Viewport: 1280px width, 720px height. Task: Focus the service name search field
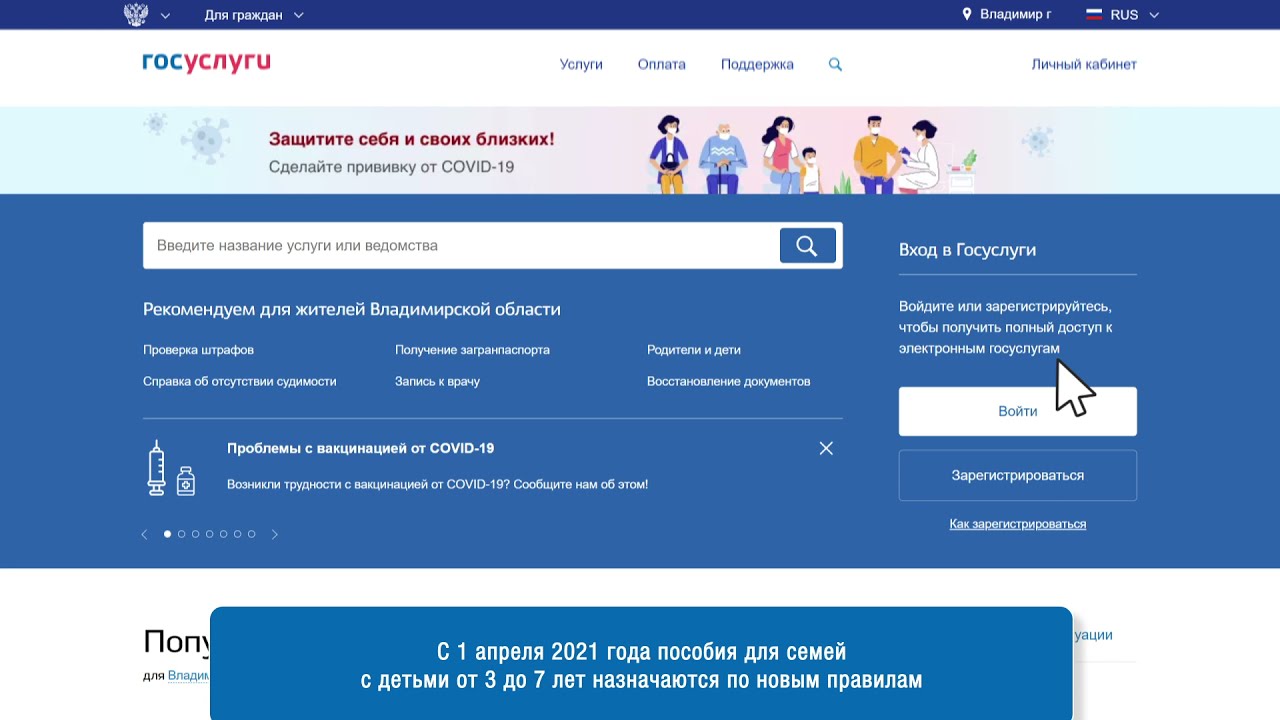(x=461, y=246)
